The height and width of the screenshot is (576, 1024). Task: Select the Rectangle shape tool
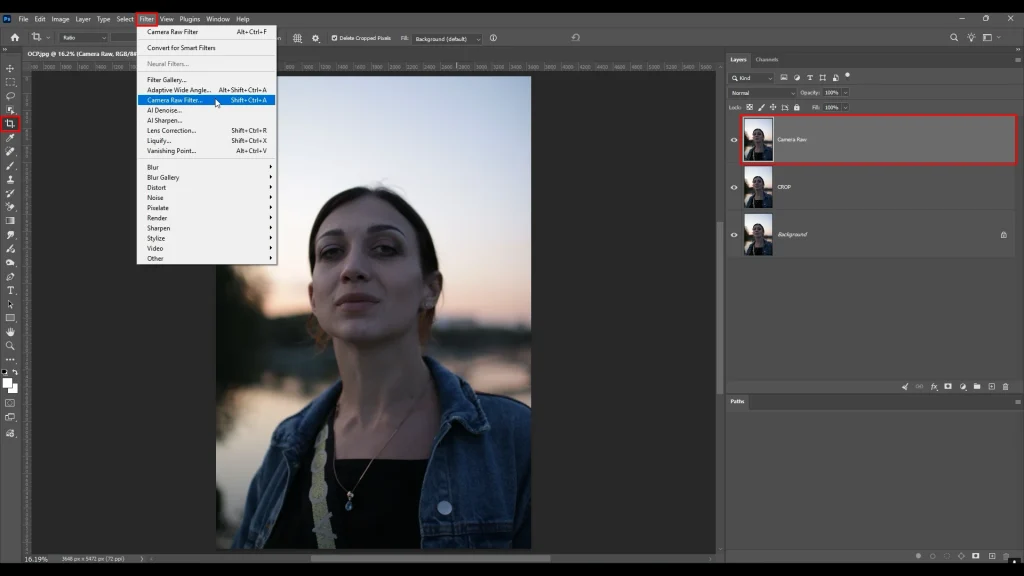click(10, 318)
